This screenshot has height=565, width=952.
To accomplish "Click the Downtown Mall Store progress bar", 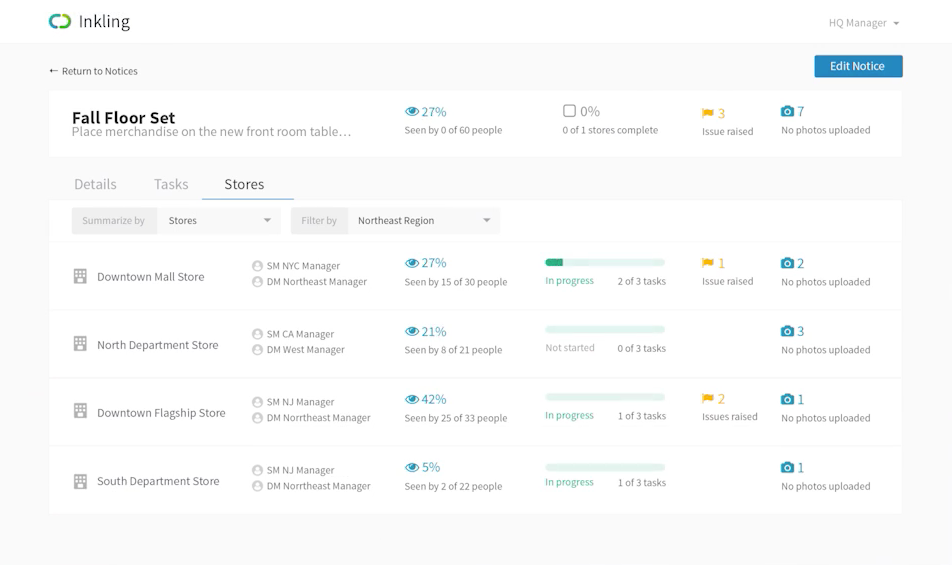I will click(x=604, y=262).
